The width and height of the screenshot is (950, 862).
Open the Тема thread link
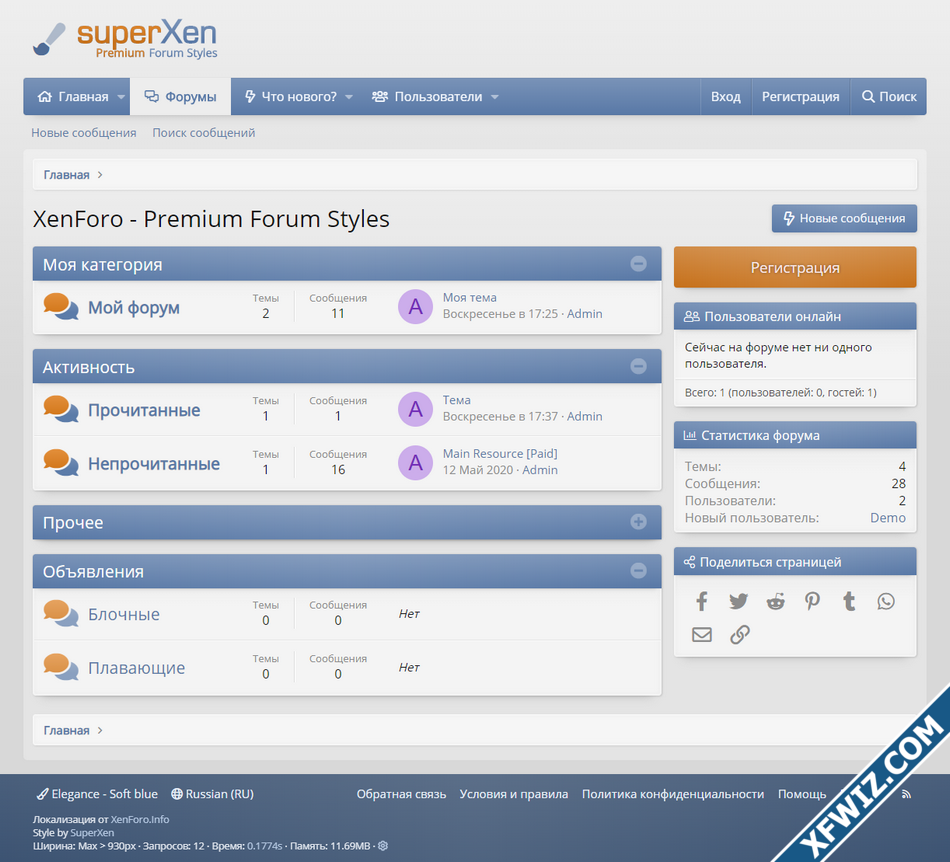click(457, 400)
